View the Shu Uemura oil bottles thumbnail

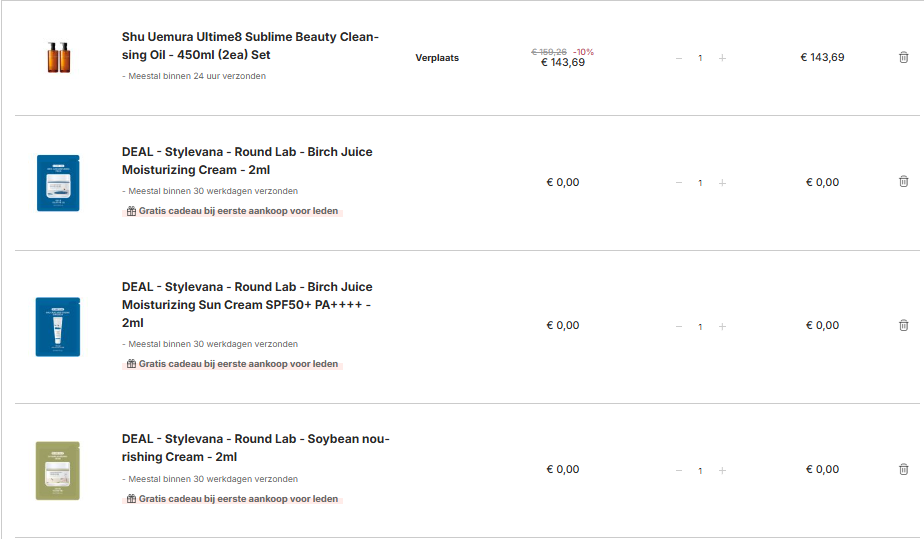point(58,58)
